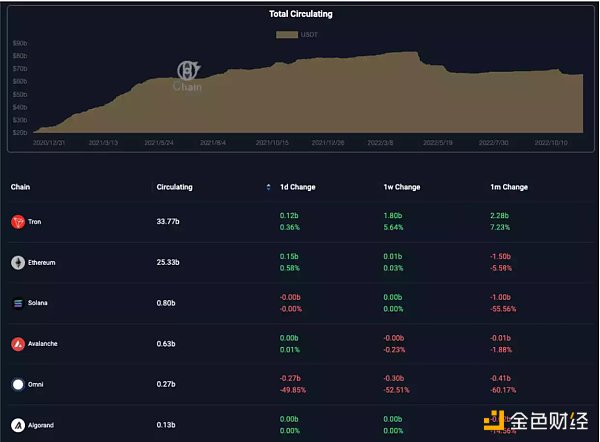Click the Total Circulating chart title
This screenshot has width=600, height=442.
click(x=300, y=14)
